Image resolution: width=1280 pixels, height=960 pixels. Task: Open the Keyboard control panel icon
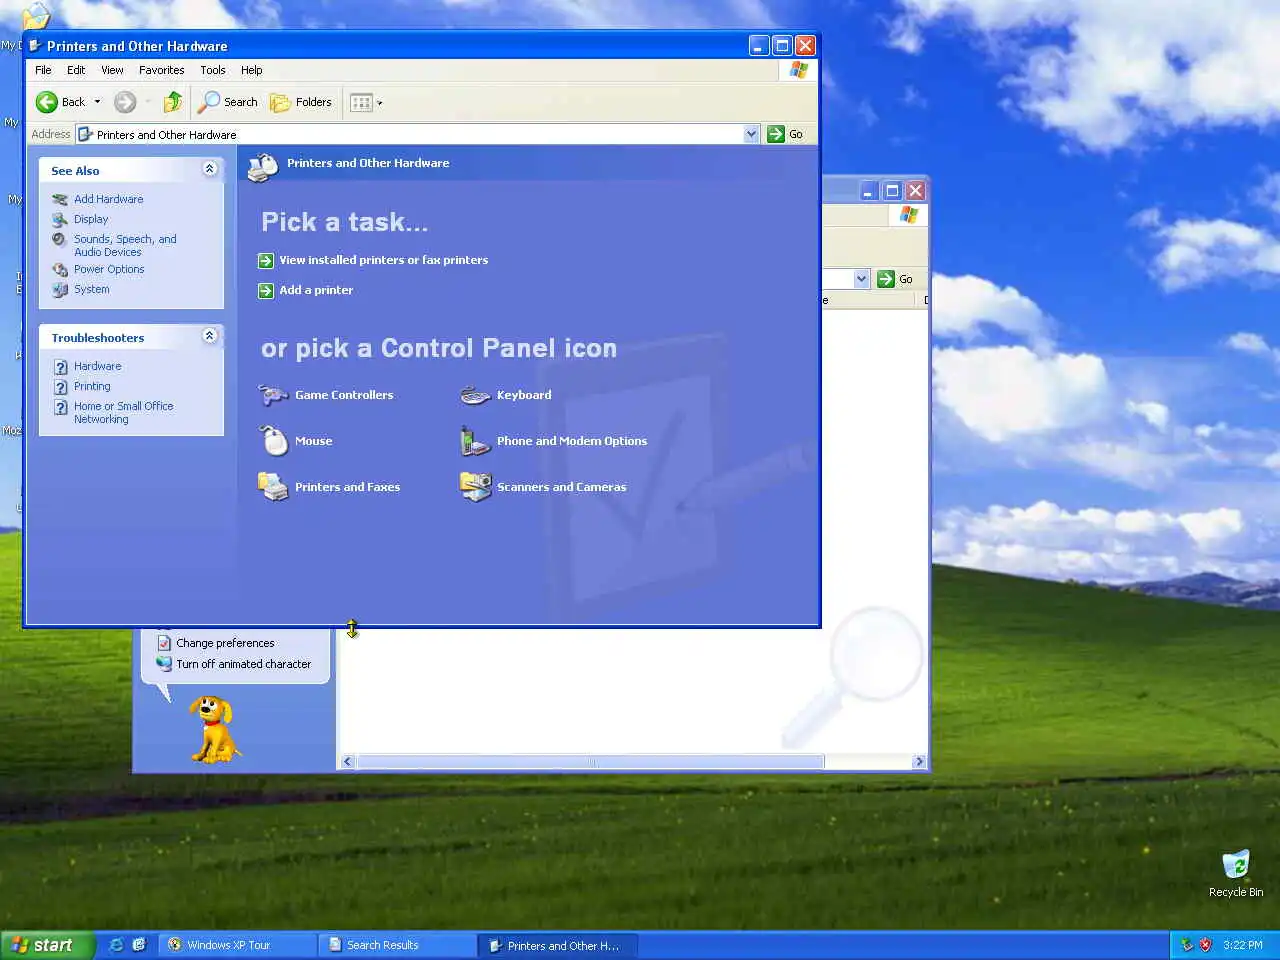pos(506,395)
